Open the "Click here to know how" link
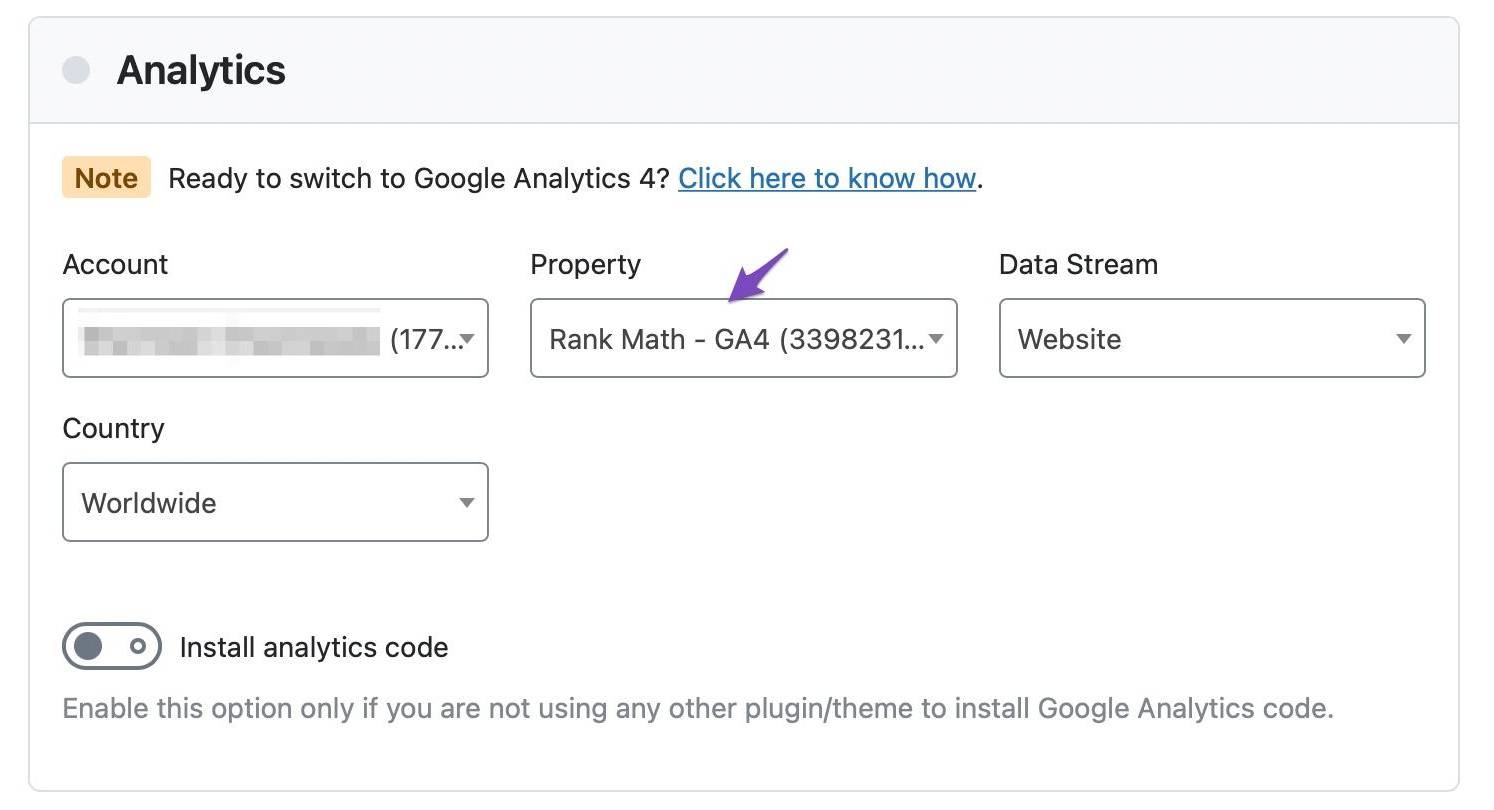The width and height of the screenshot is (1494, 810). tap(826, 178)
